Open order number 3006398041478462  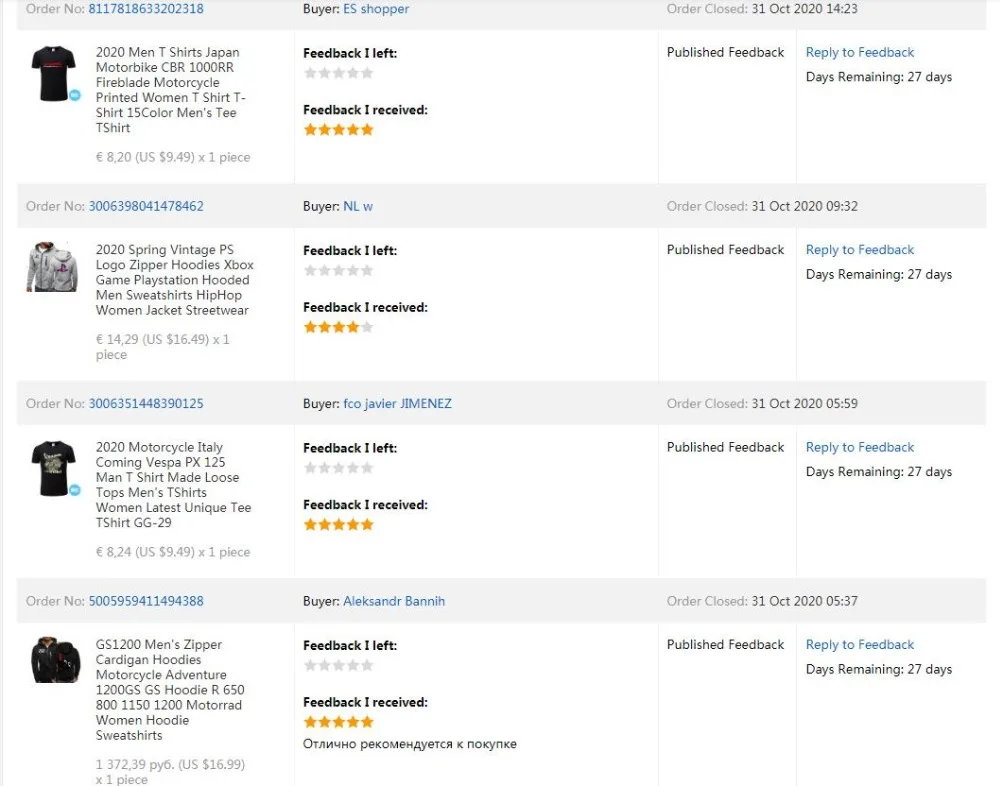tap(146, 206)
